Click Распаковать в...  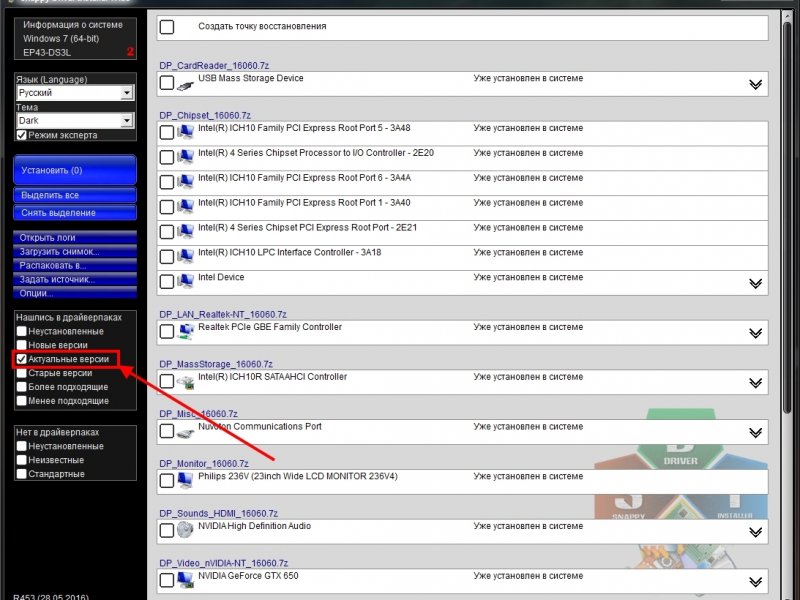click(x=75, y=265)
